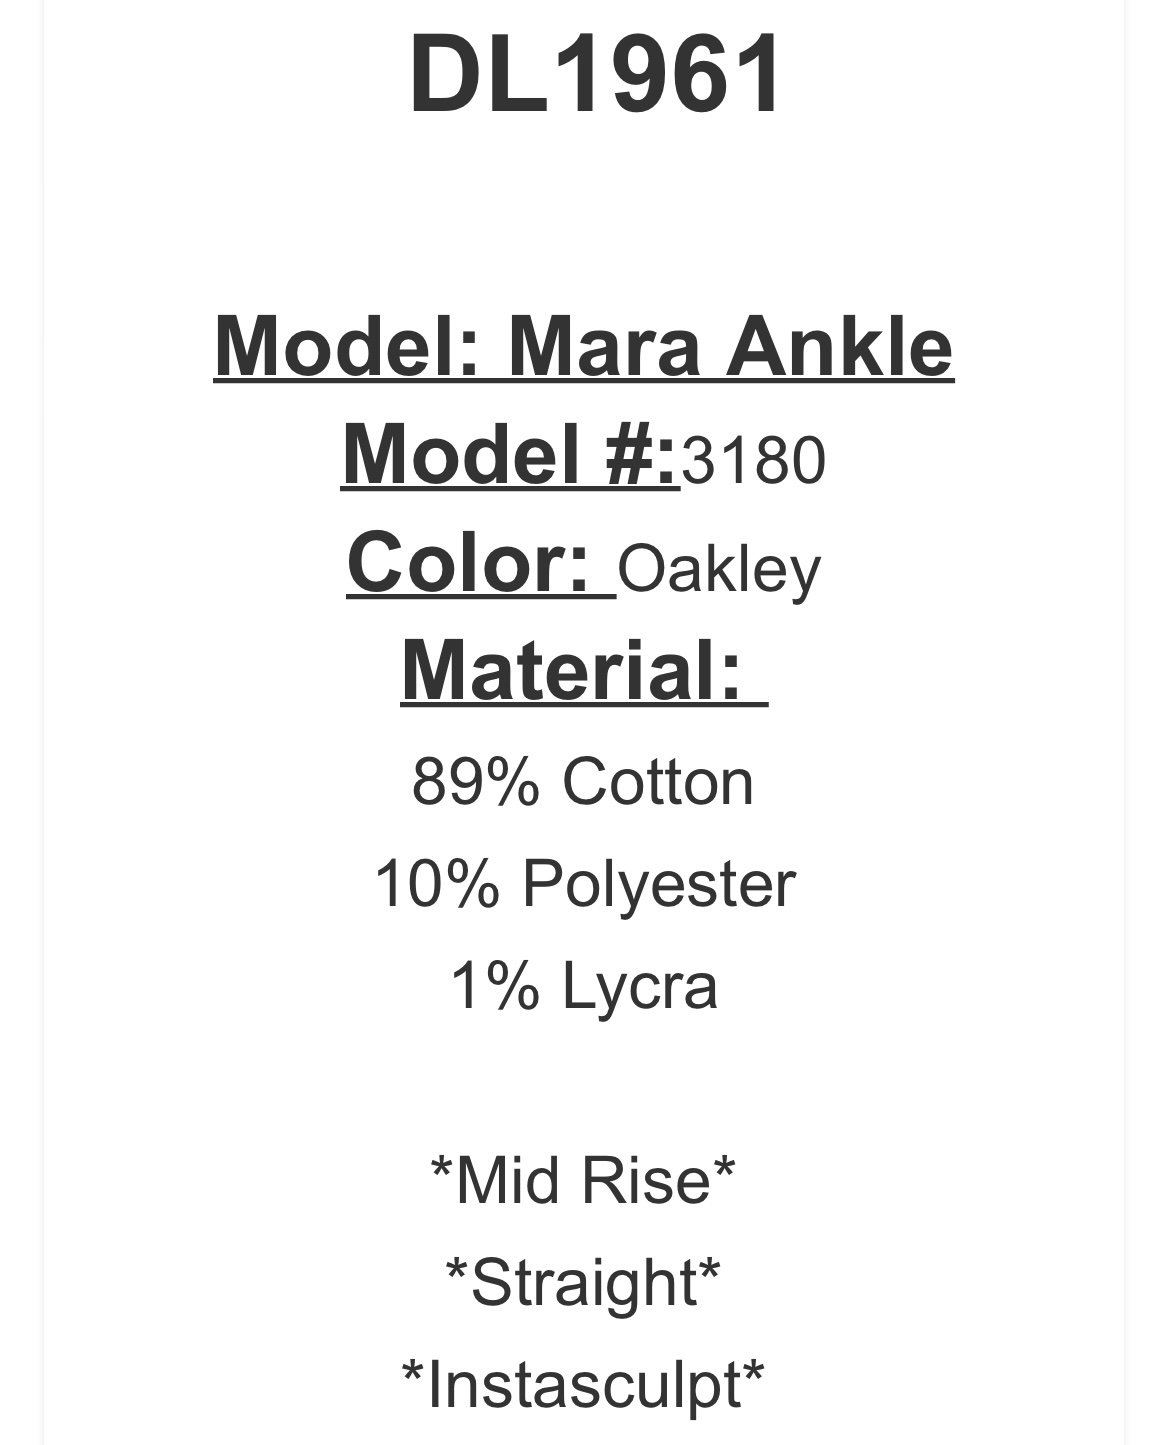Viewport: 1168px width, 1445px height.
Task: Click the *Instasculpt* feature text
Action: pos(583,1384)
